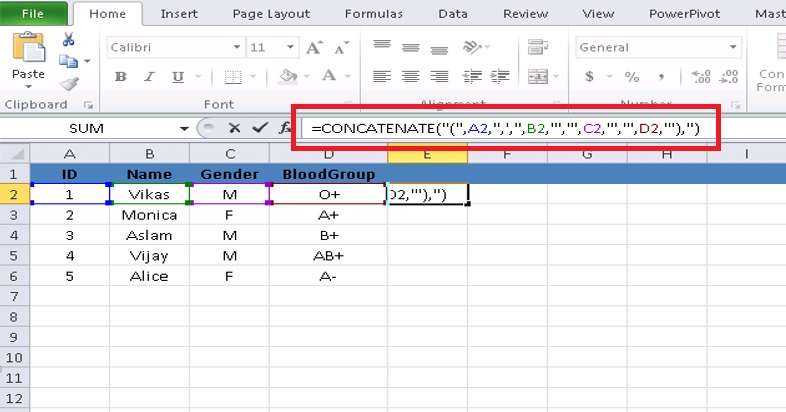Click the Decrease Indent icon

[x=472, y=76]
